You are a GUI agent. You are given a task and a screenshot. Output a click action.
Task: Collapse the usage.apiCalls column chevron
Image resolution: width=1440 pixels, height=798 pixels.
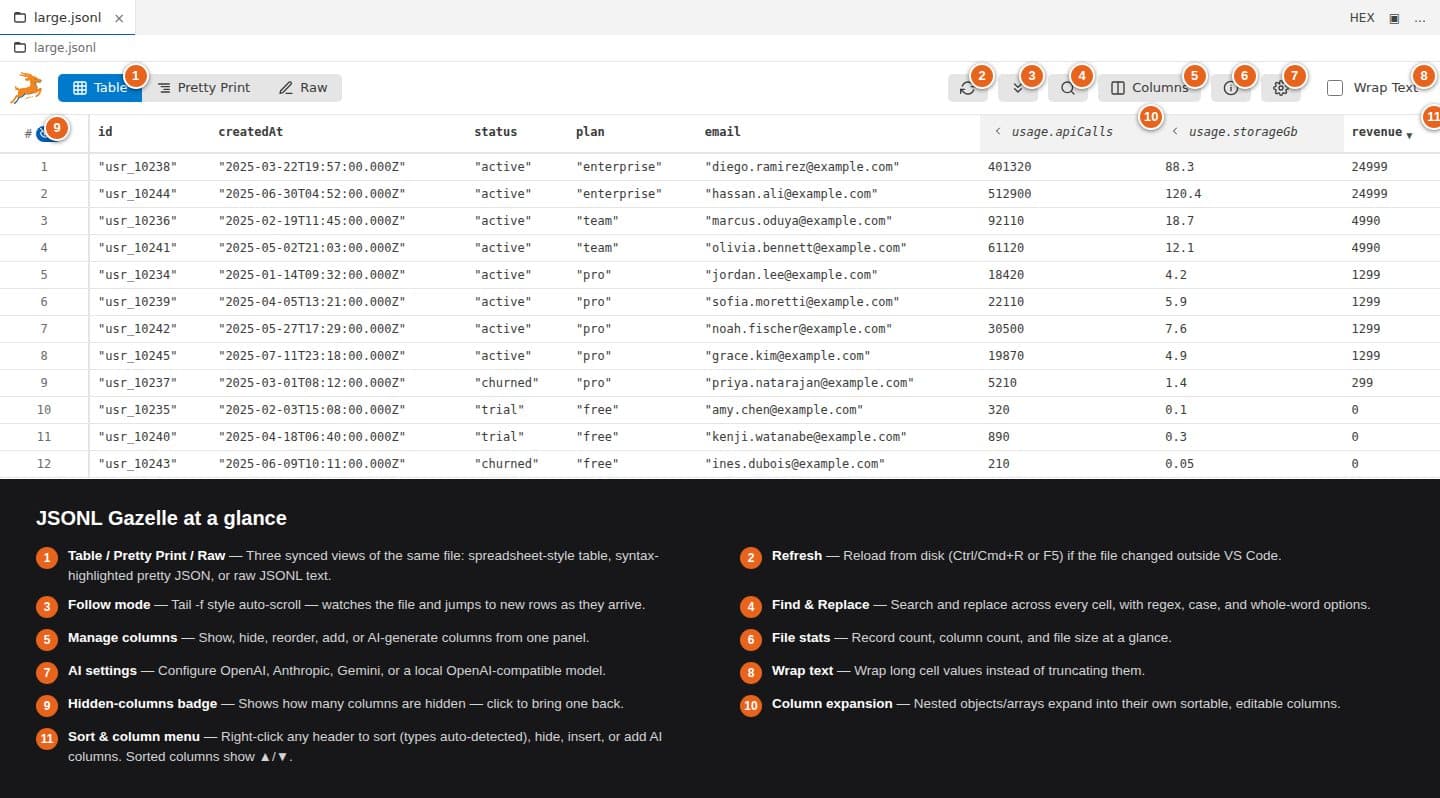[997, 132]
